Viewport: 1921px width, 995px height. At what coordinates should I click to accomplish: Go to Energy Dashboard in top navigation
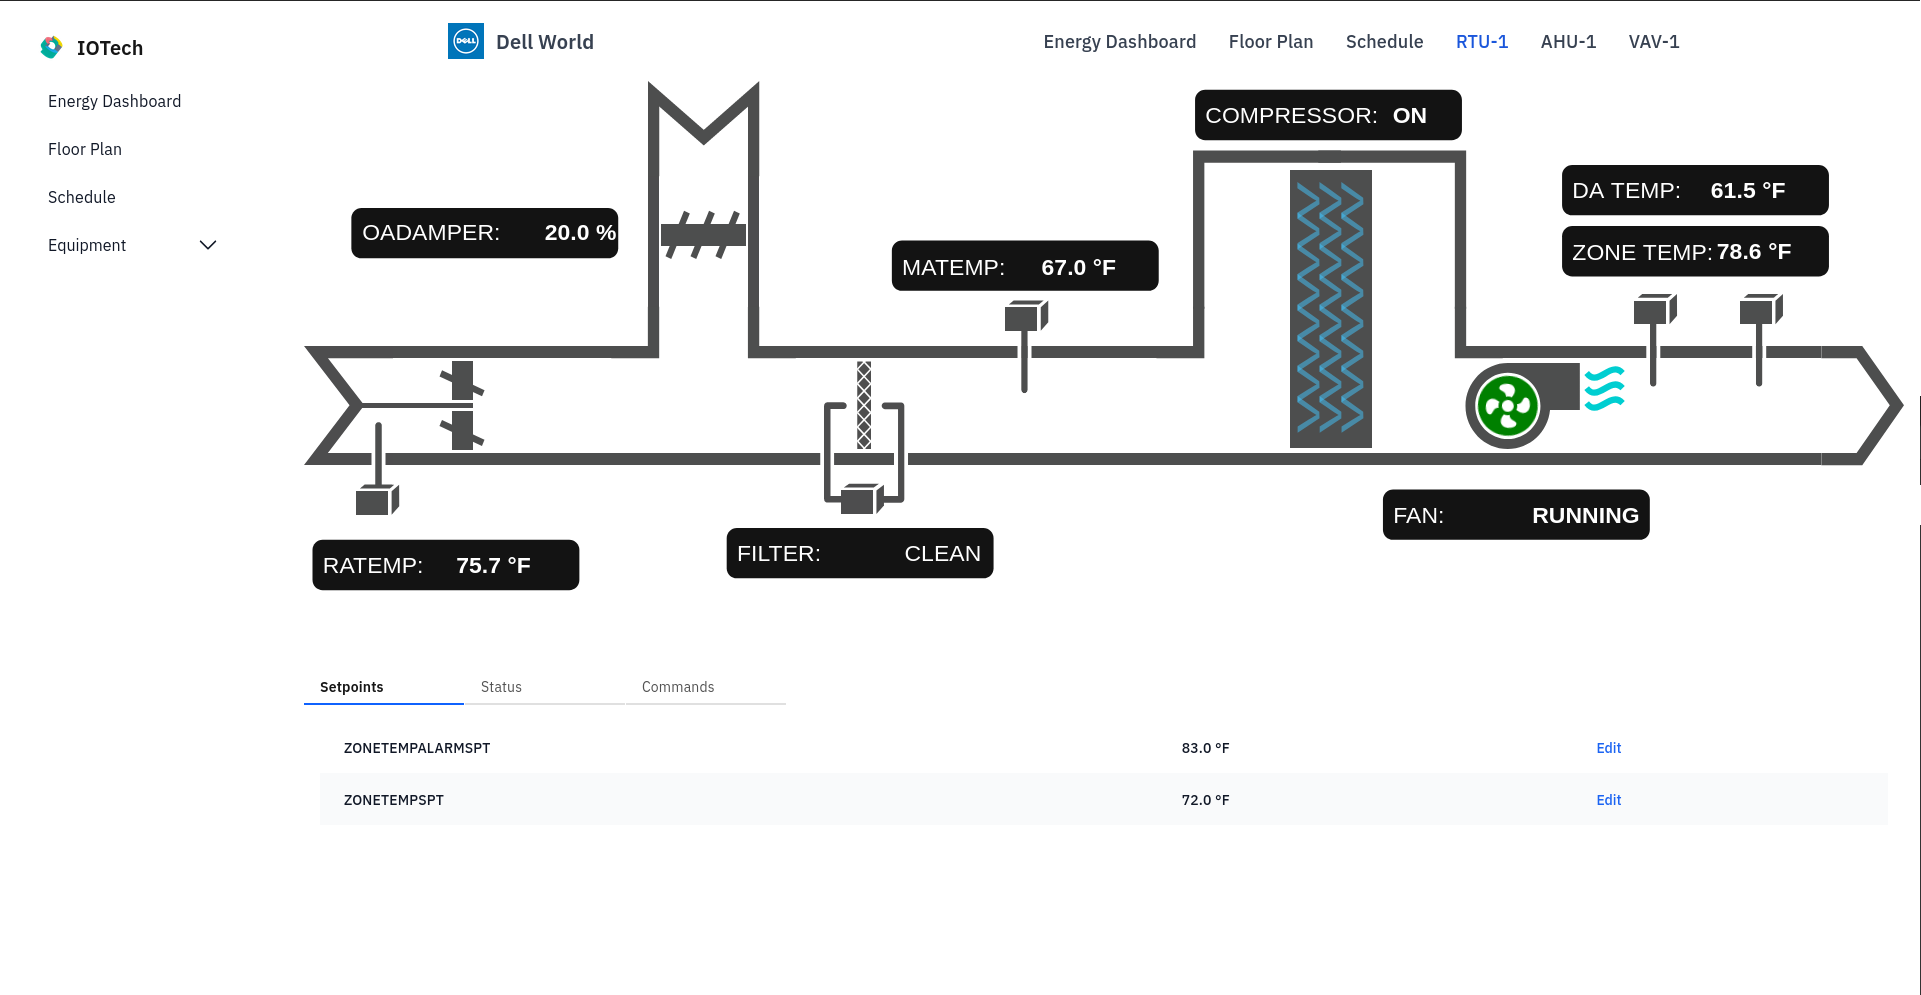tap(1119, 41)
